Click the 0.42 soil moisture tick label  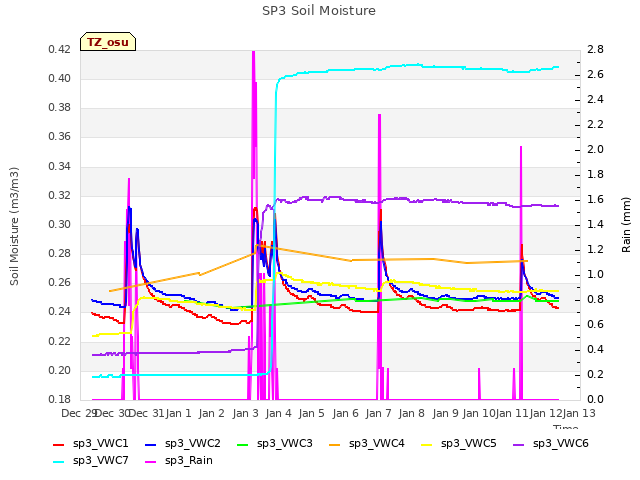tap(60, 49)
